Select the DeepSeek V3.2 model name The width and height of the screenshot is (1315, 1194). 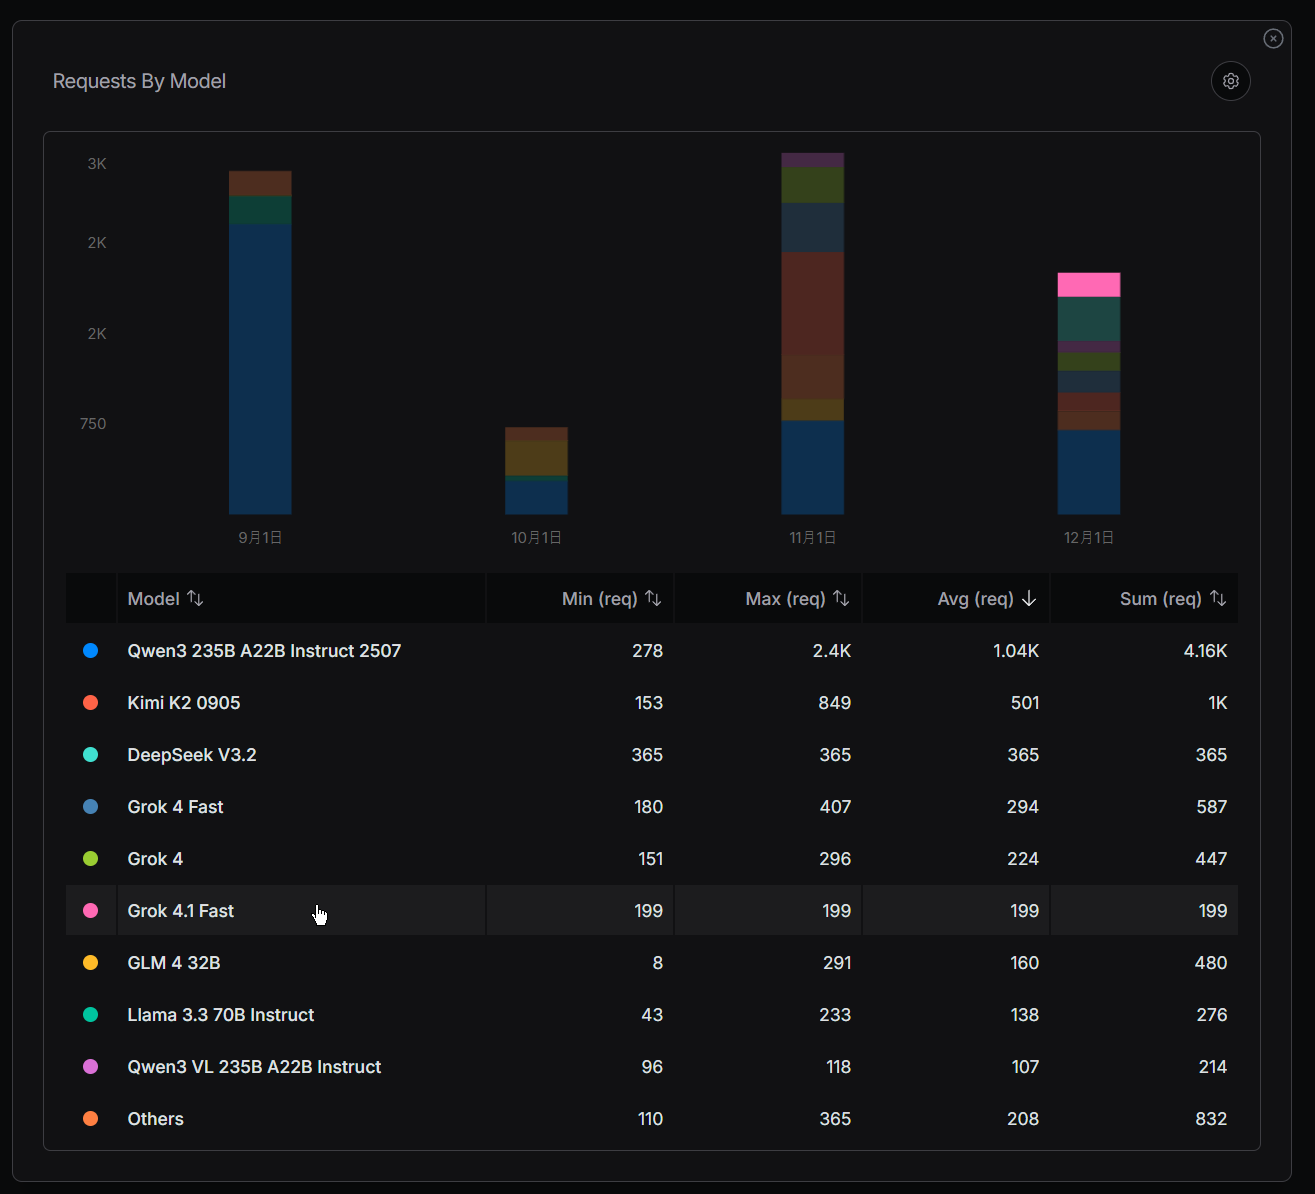pos(192,754)
